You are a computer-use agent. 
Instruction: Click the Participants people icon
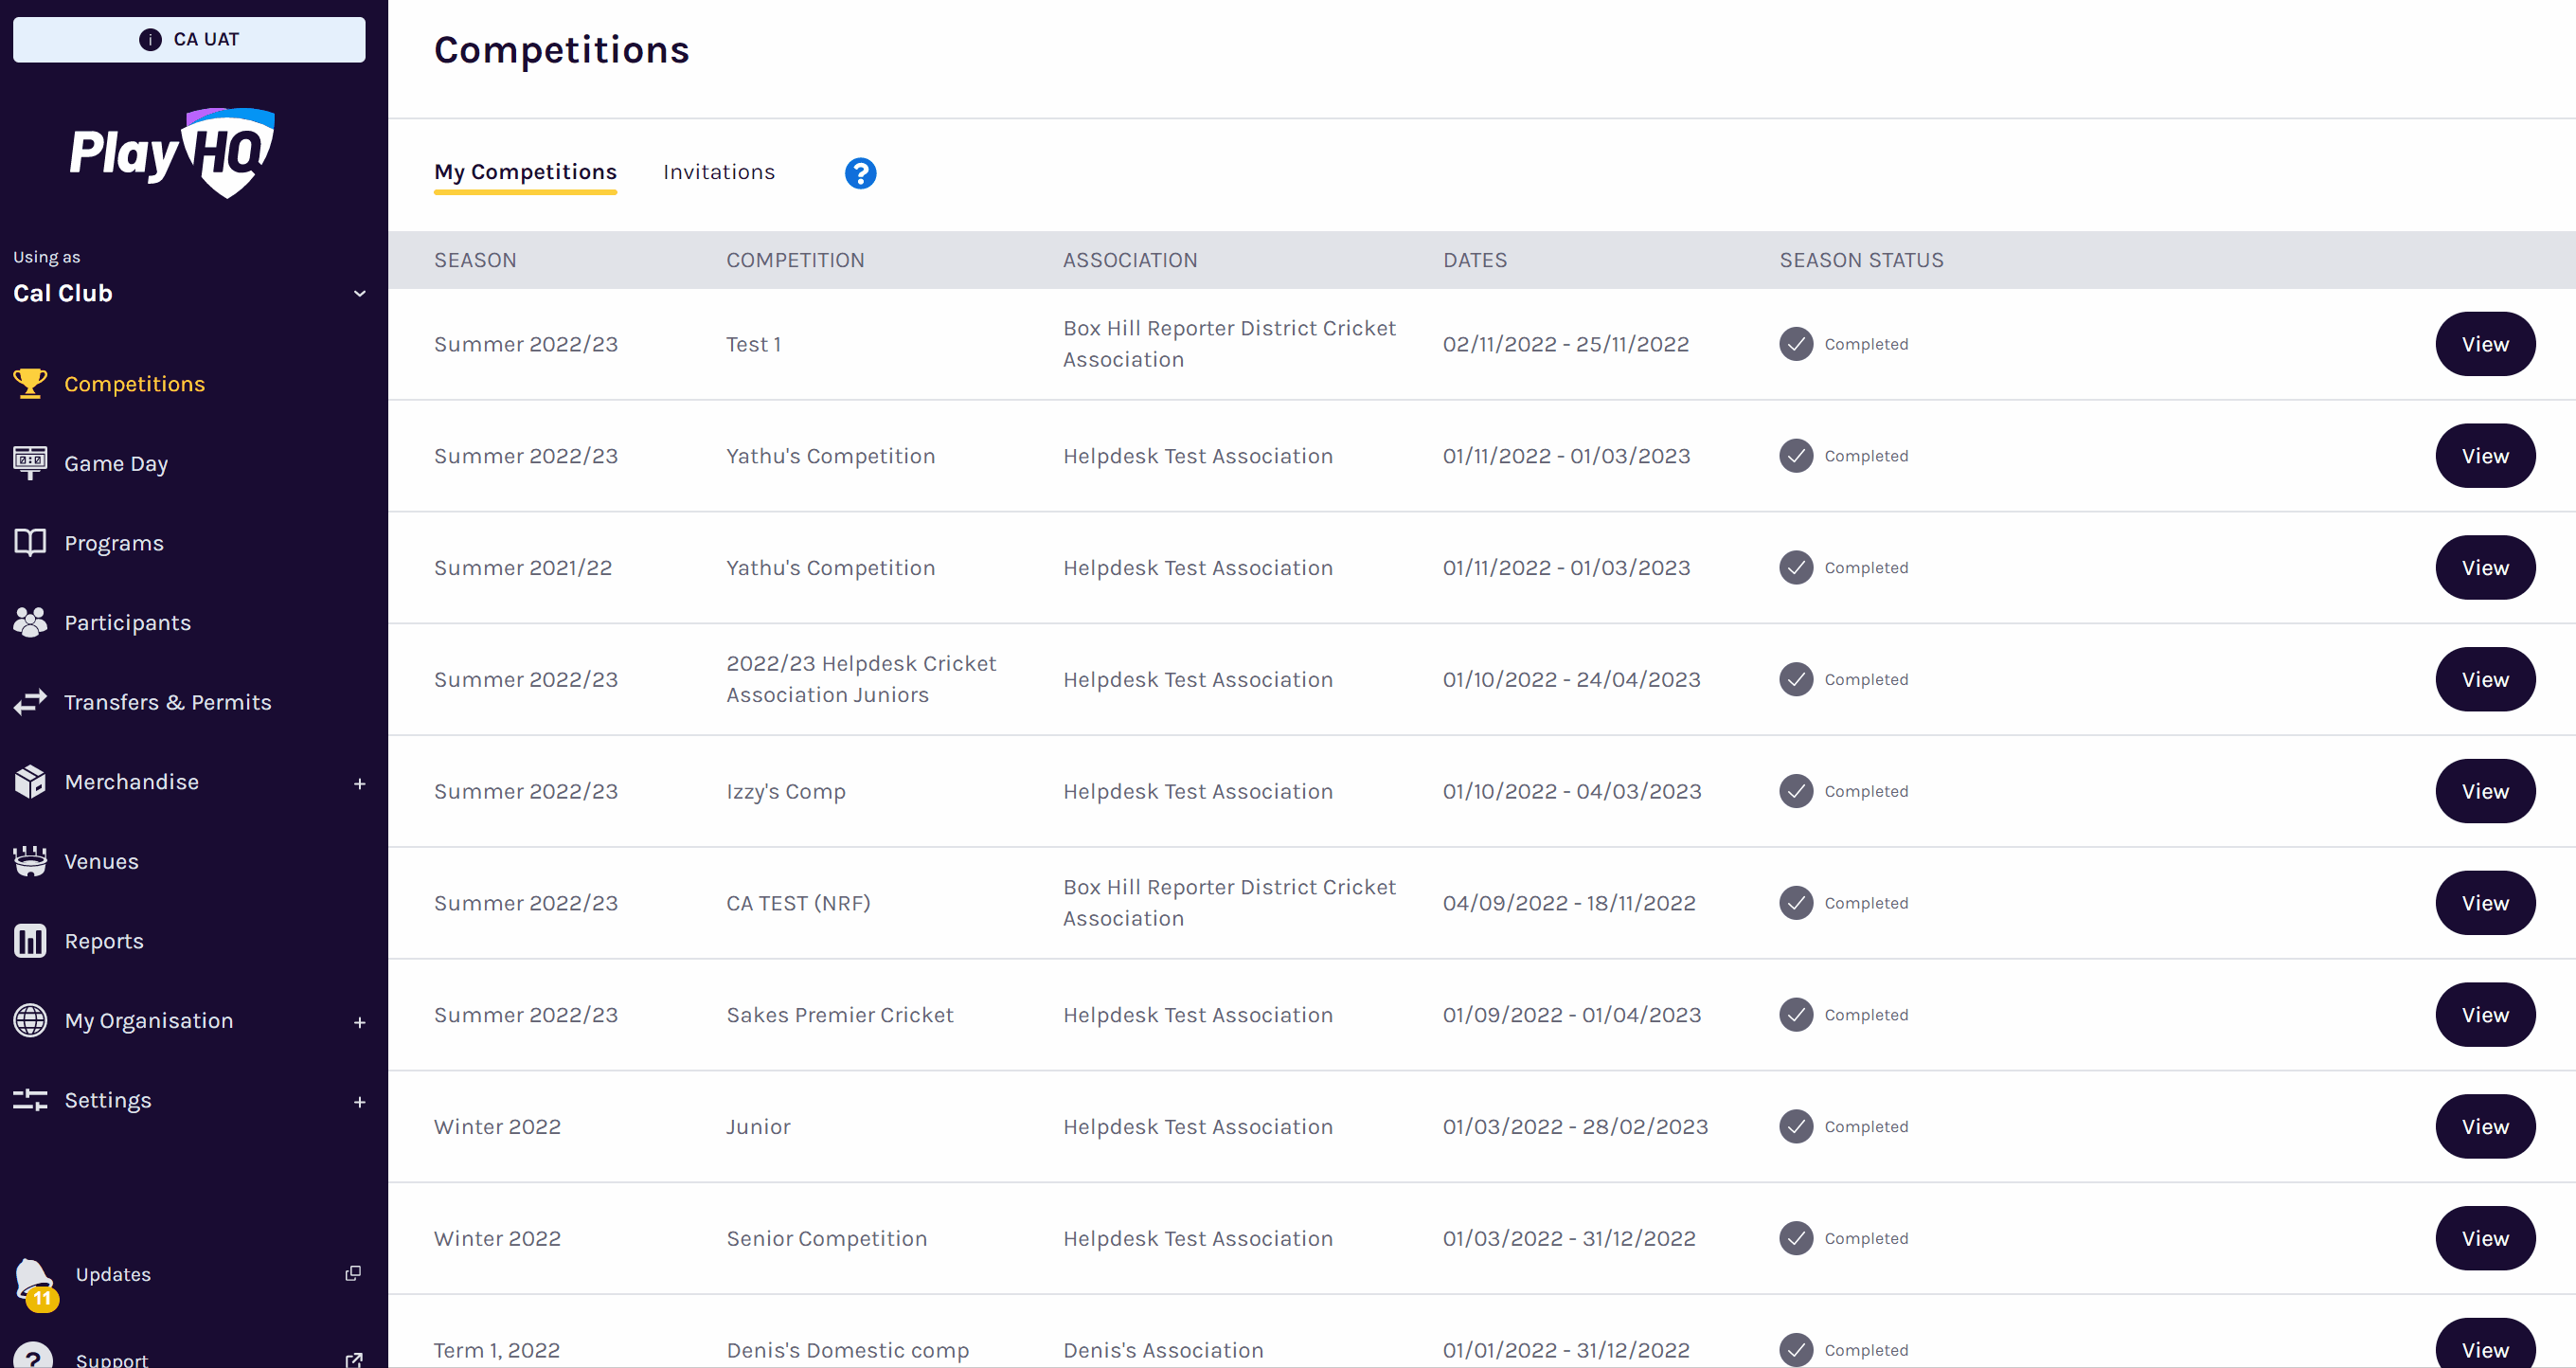30,622
